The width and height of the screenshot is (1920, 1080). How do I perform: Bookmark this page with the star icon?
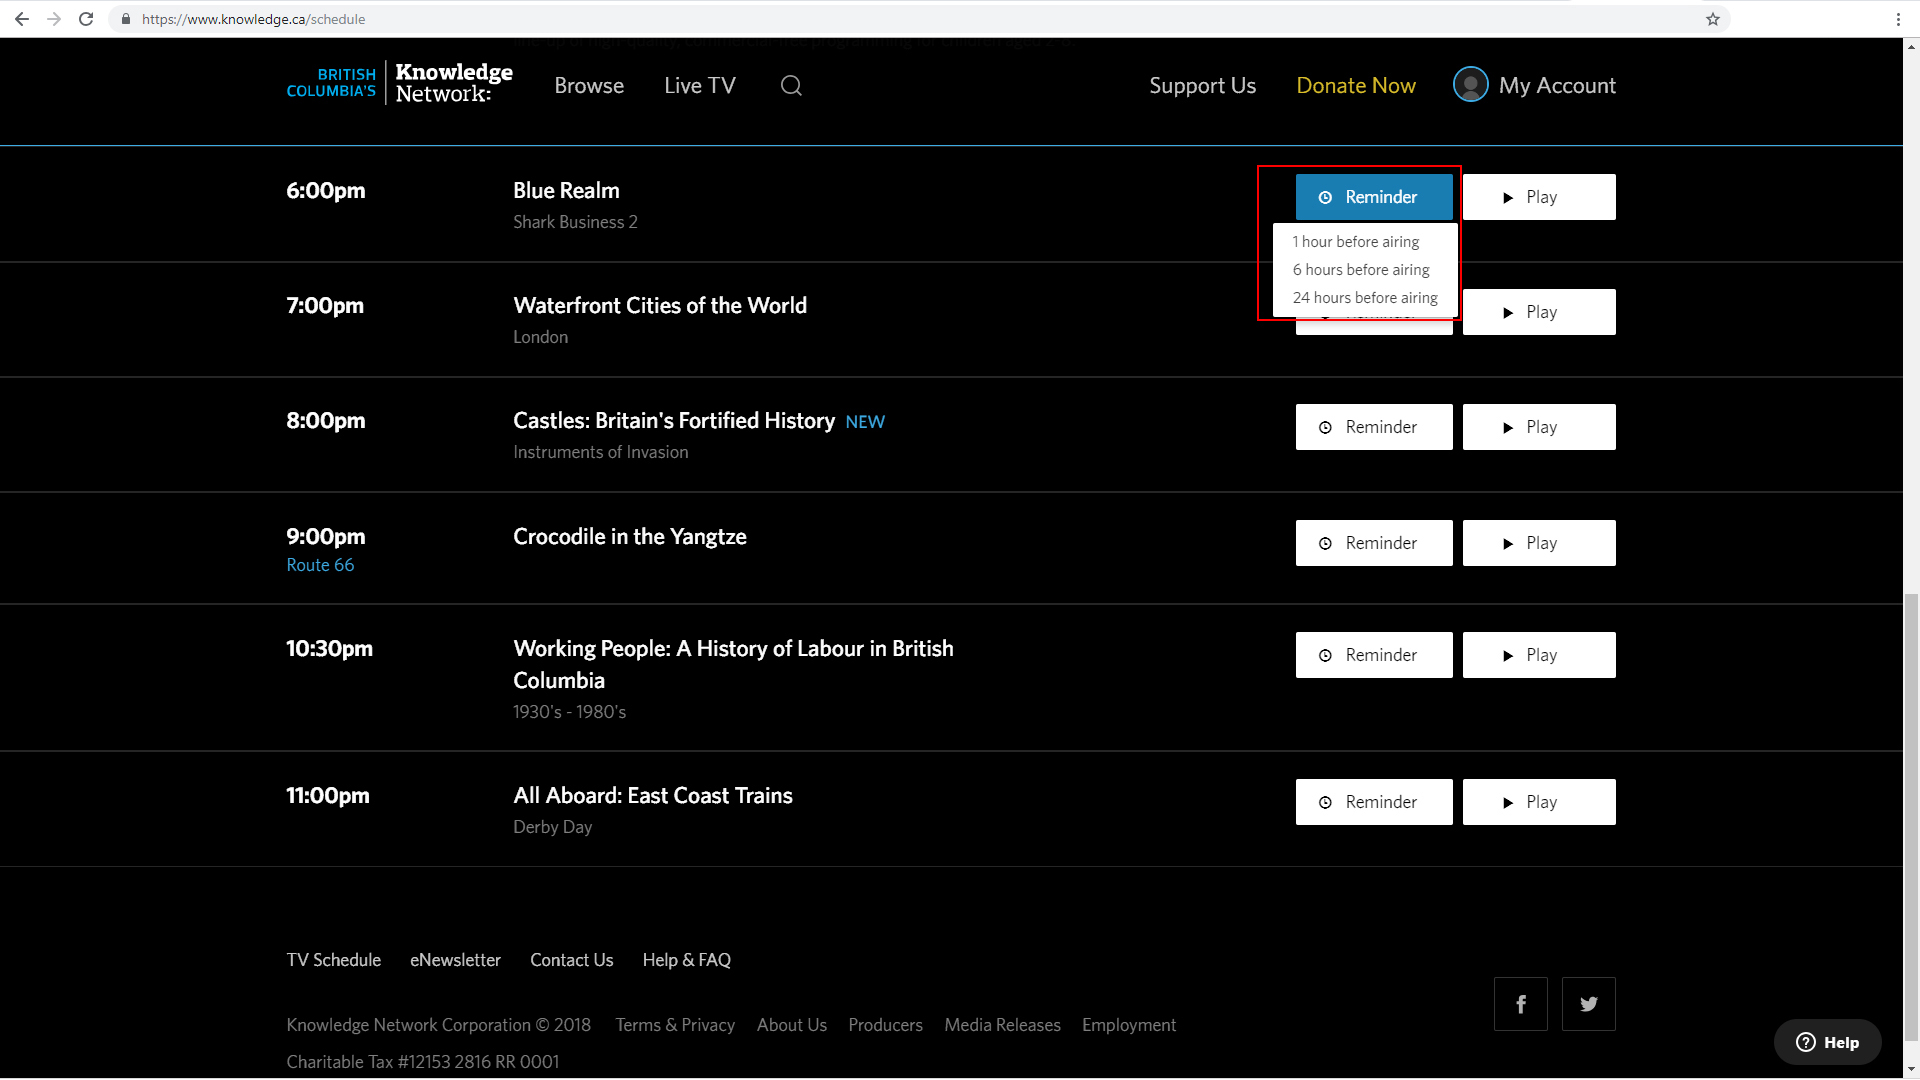1713,19
